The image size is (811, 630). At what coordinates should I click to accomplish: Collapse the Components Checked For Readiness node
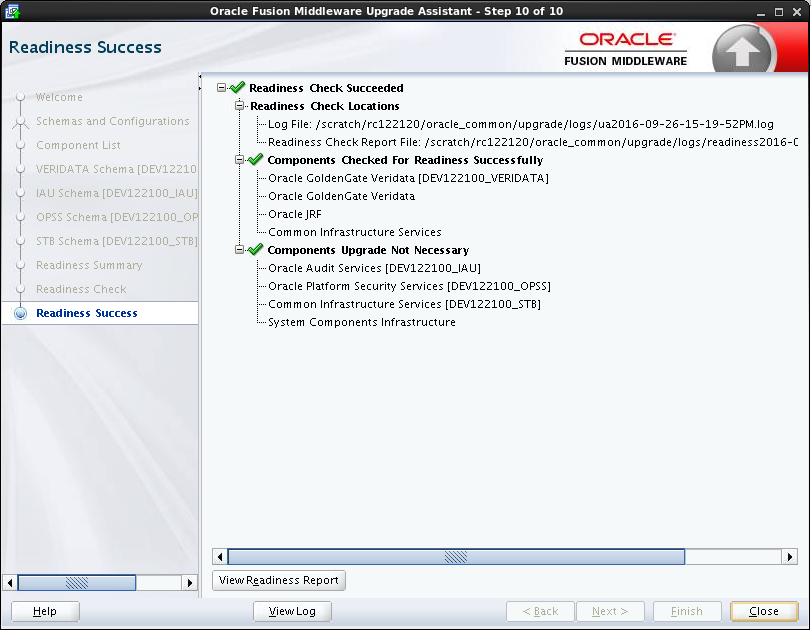tap(239, 159)
